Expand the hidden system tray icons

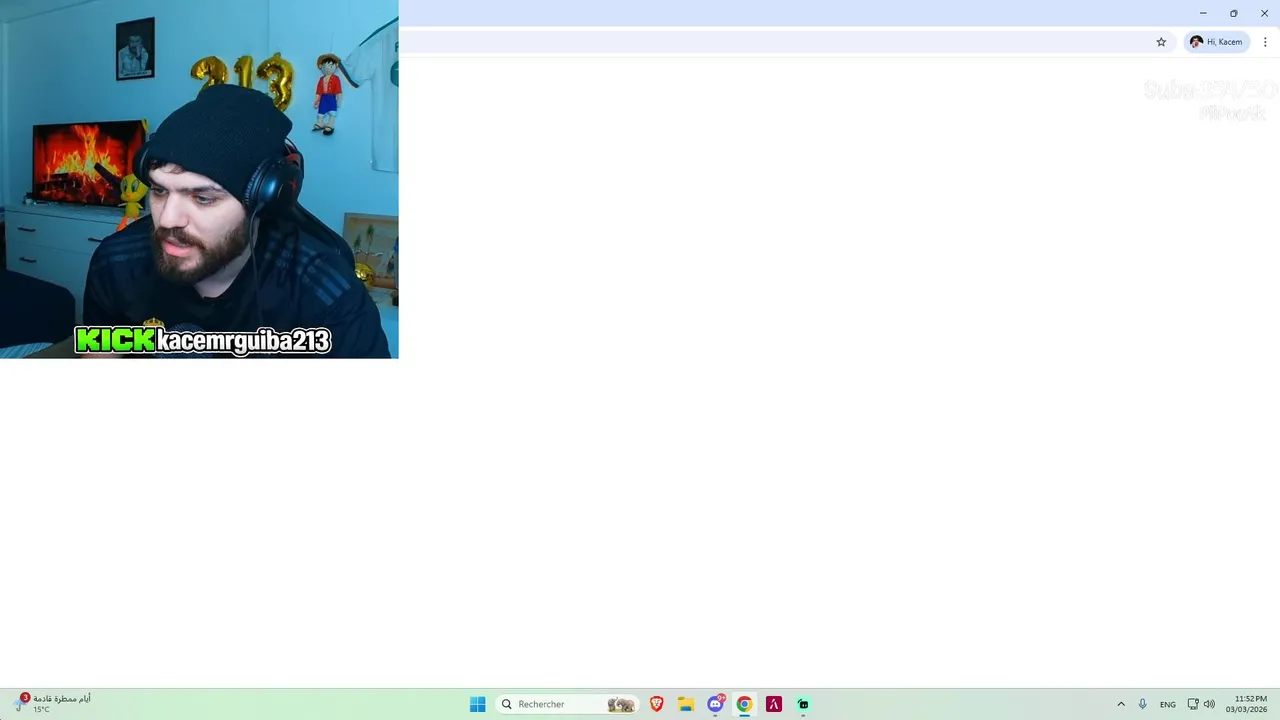pos(1121,704)
